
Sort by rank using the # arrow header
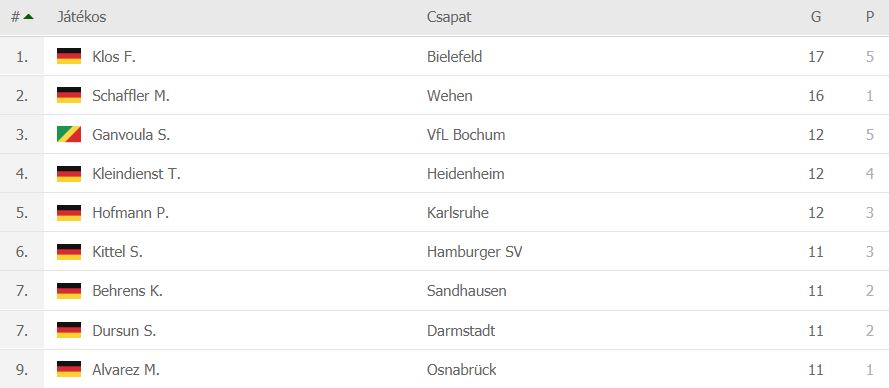coord(22,17)
